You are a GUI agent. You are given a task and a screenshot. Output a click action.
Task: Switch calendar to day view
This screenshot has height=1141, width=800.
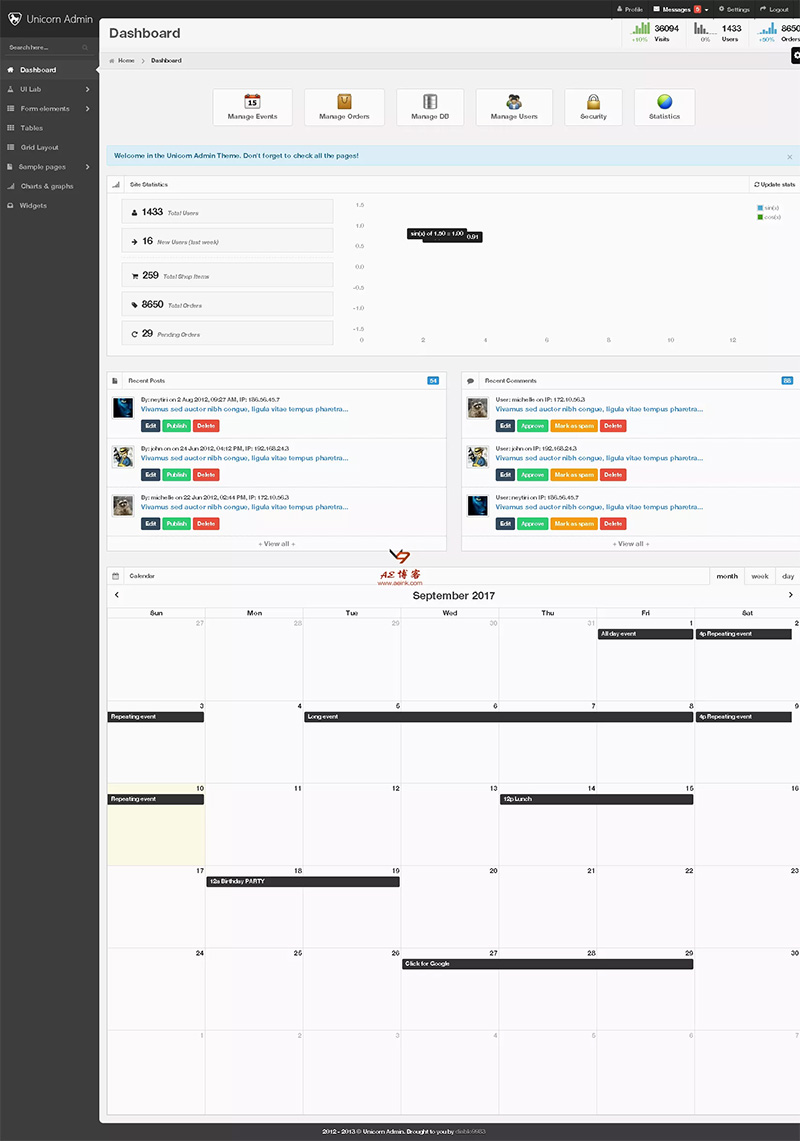pos(788,576)
